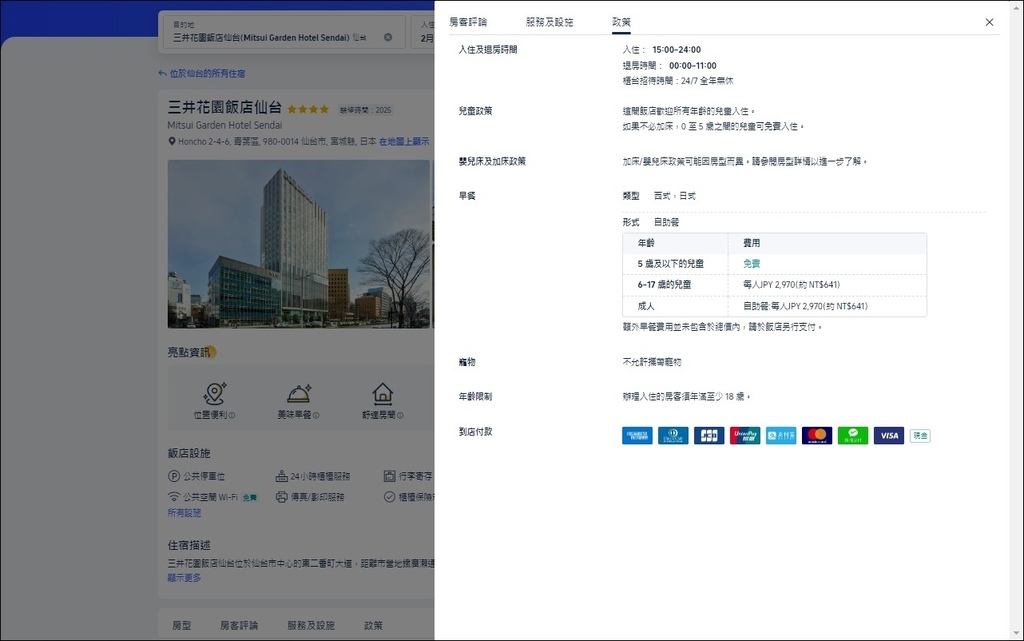Select the 政策 tab at page bottom

click(x=373, y=625)
